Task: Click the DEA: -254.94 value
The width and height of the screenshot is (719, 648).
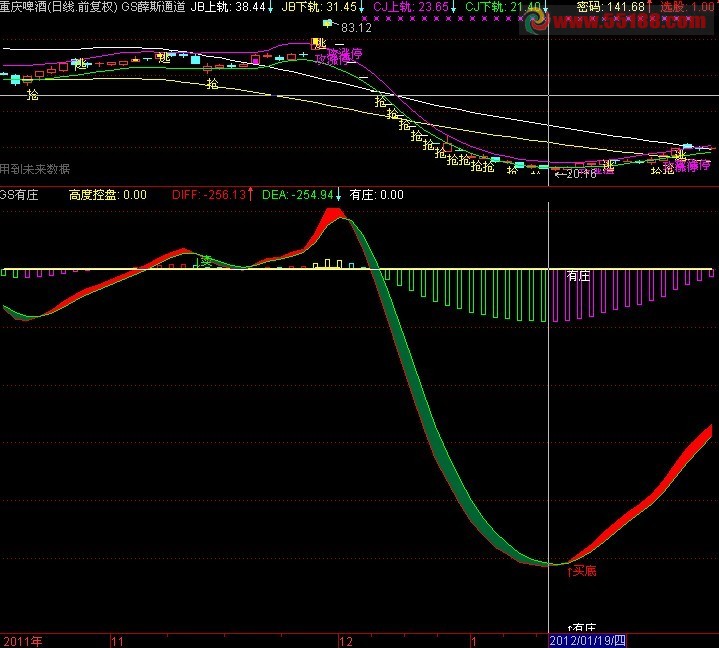Action: [298, 195]
